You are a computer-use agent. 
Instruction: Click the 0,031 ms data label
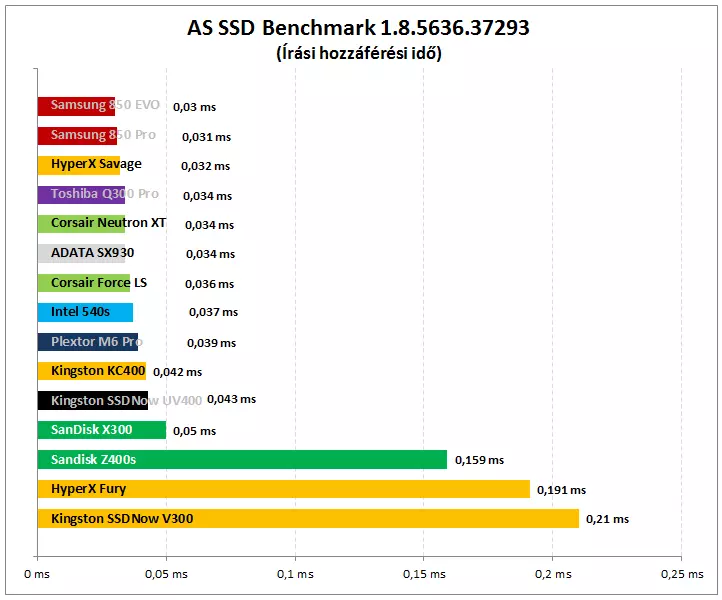pyautogui.click(x=206, y=137)
